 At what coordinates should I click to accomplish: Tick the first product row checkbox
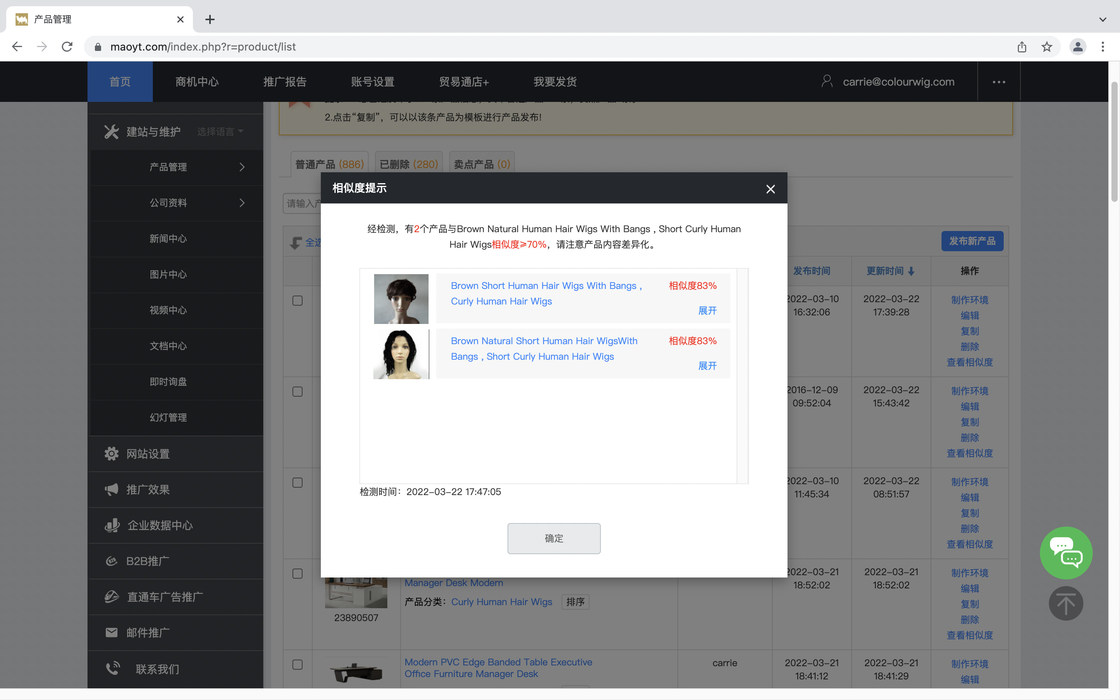(297, 300)
